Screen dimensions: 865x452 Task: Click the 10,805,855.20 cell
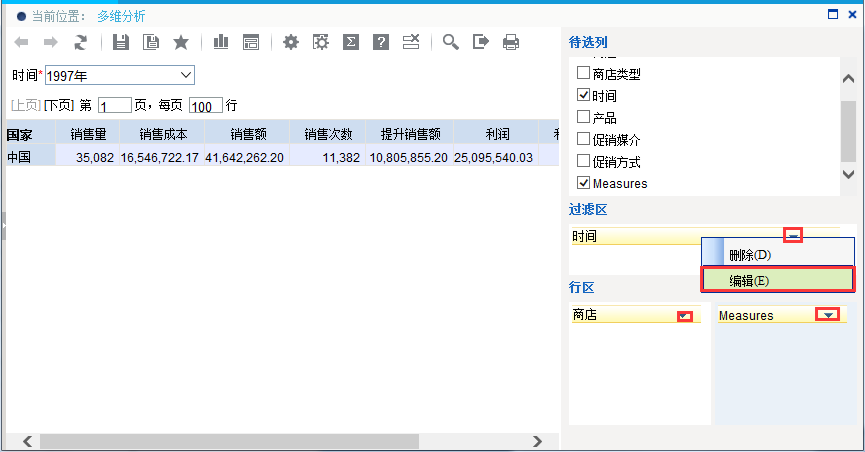click(x=410, y=157)
